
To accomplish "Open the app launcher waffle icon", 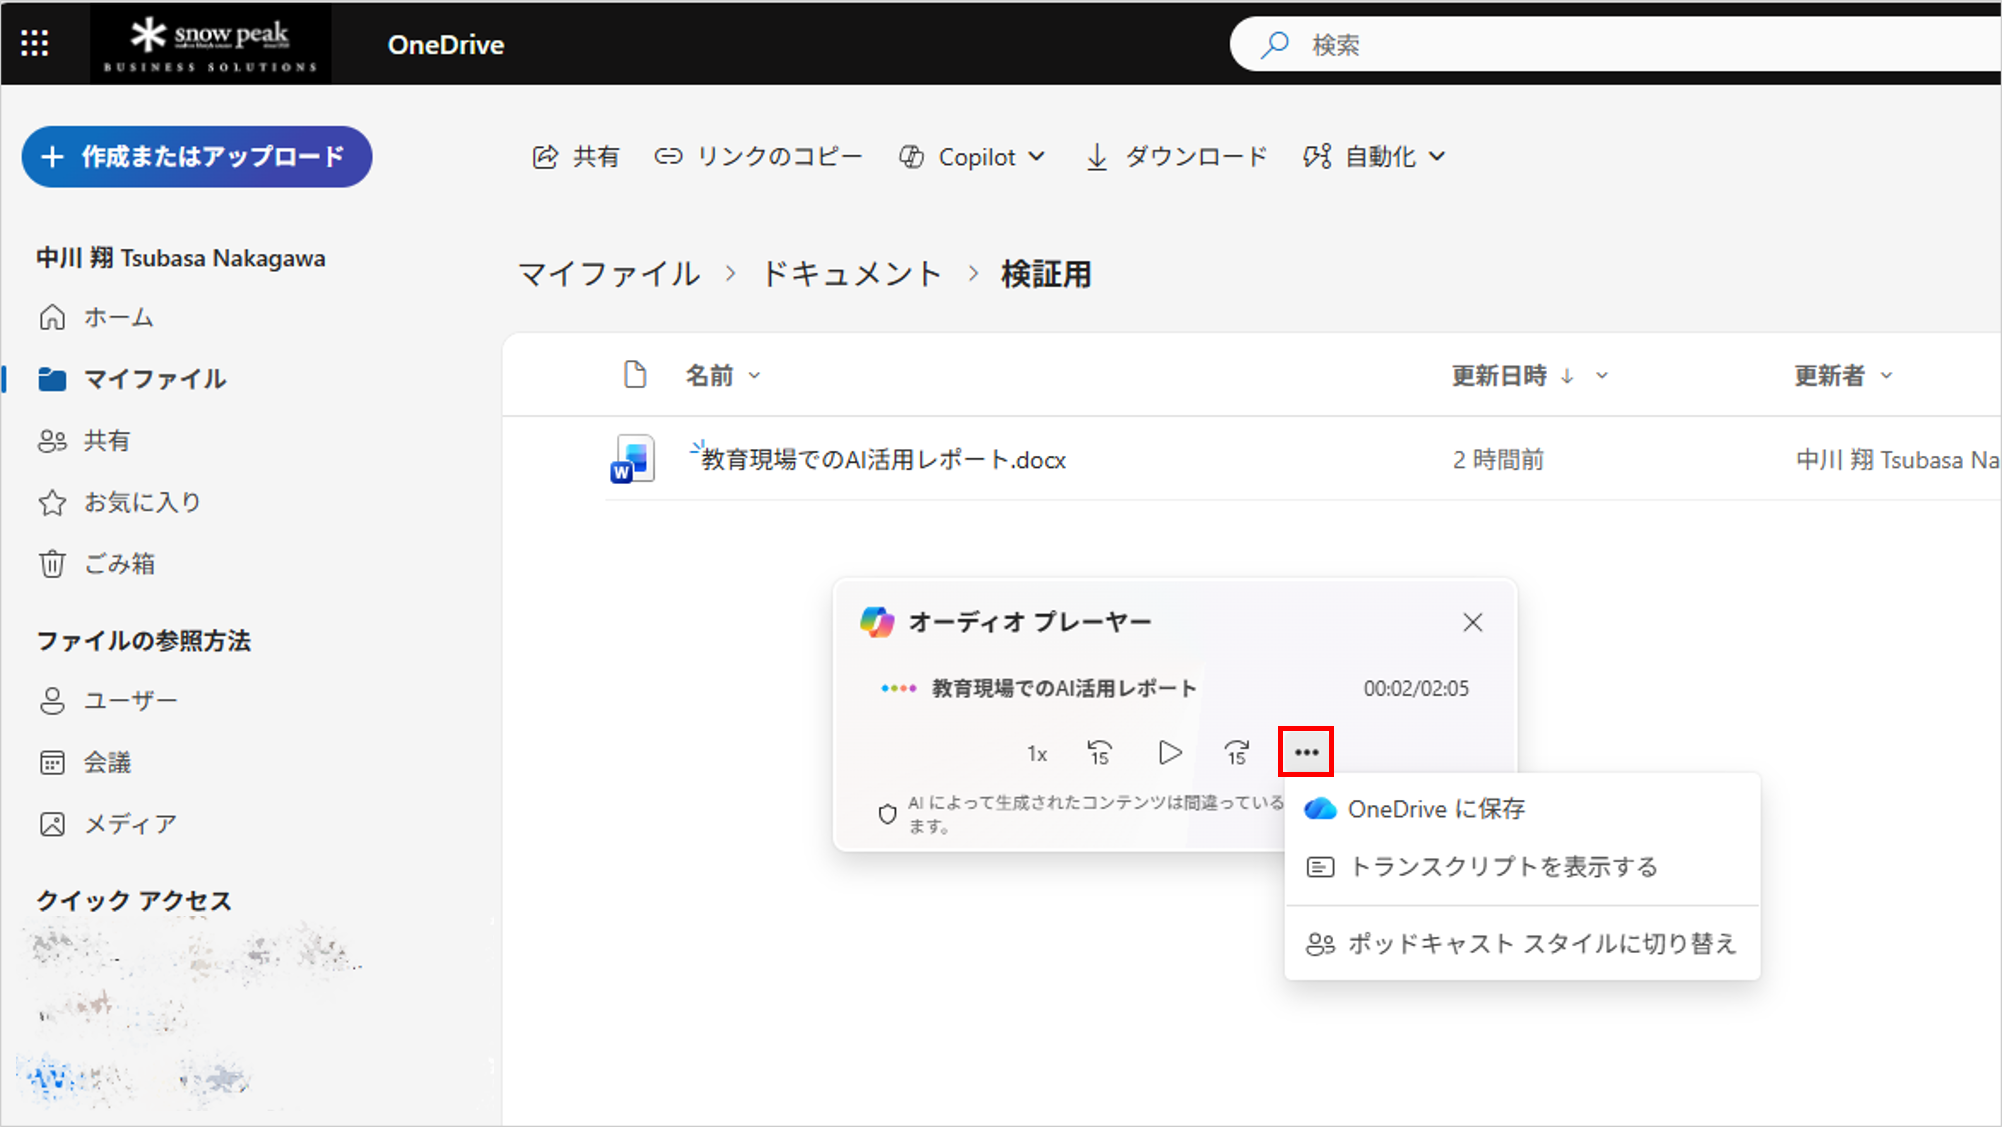I will click(x=35, y=43).
